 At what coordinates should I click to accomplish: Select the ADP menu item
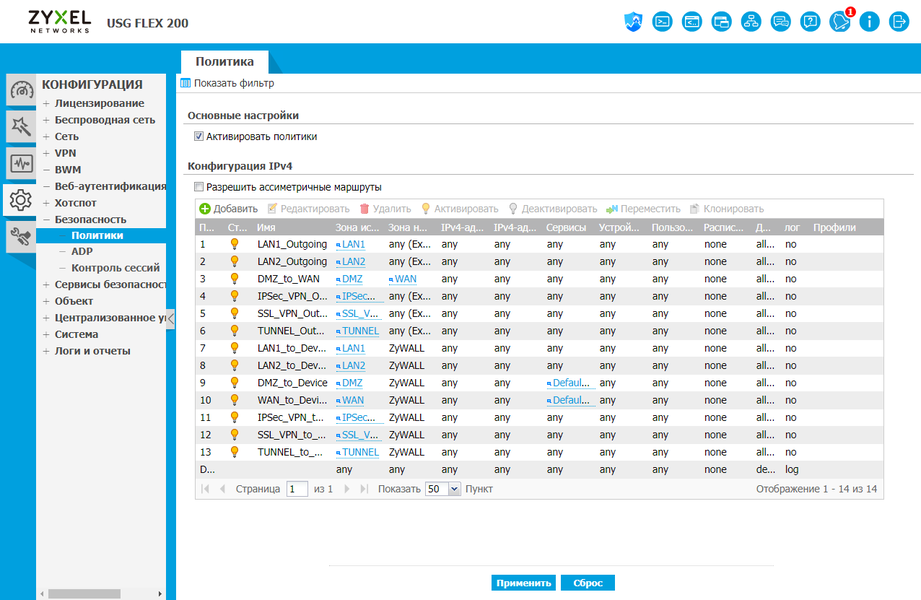[x=82, y=251]
